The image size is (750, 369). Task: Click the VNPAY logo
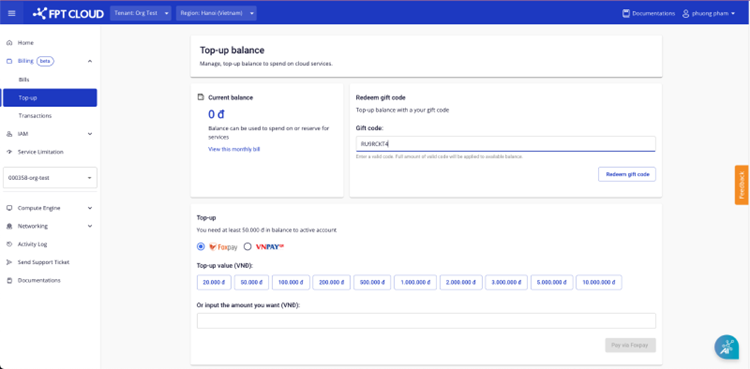[x=270, y=247]
